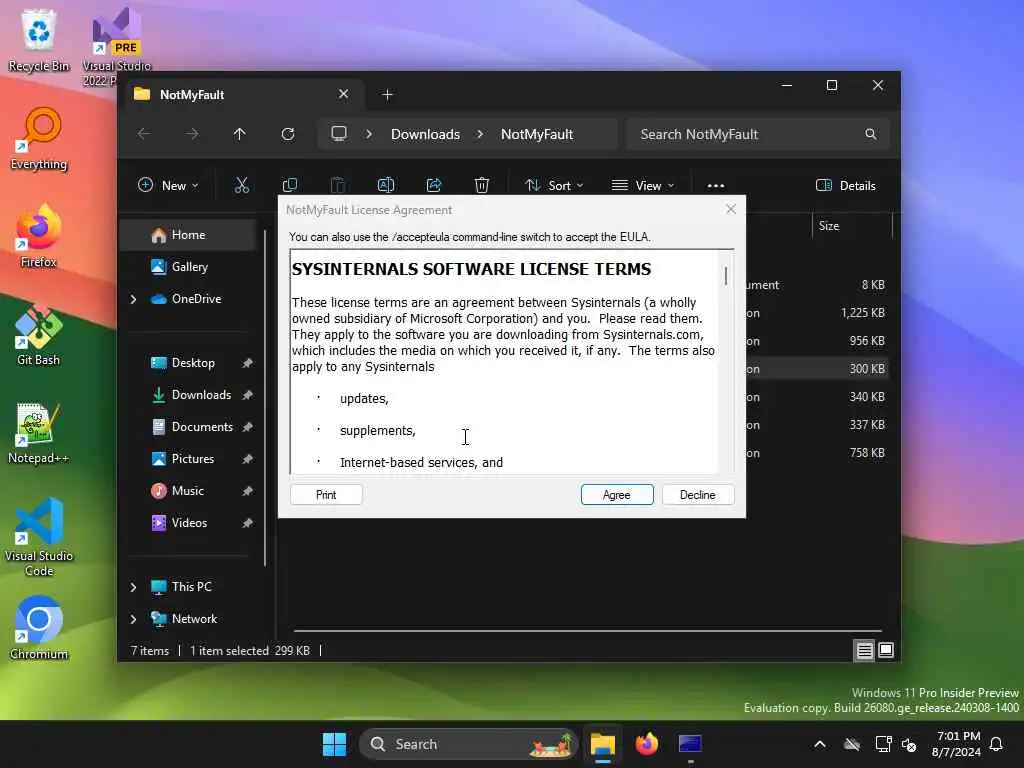Select This PC in the navigation pane
Viewport: 1024px width, 768px height.
pyautogui.click(x=191, y=586)
